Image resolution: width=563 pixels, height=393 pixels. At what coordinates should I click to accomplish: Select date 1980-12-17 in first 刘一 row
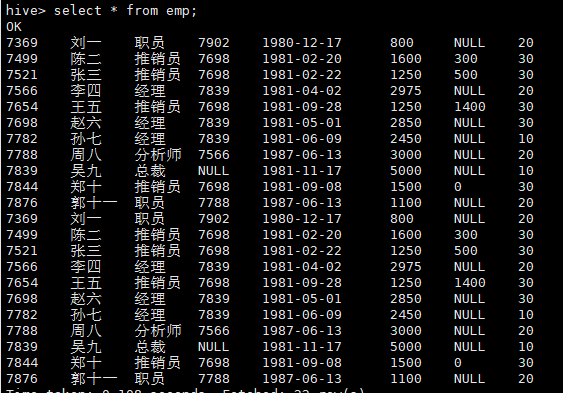tap(302, 43)
